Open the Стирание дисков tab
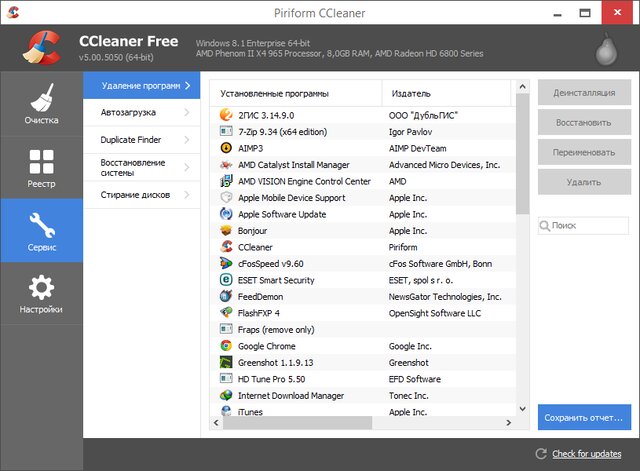The image size is (640, 471). coord(142,195)
